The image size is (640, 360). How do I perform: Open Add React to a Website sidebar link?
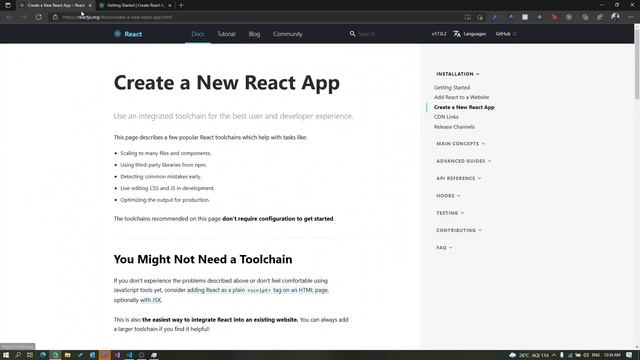click(461, 97)
